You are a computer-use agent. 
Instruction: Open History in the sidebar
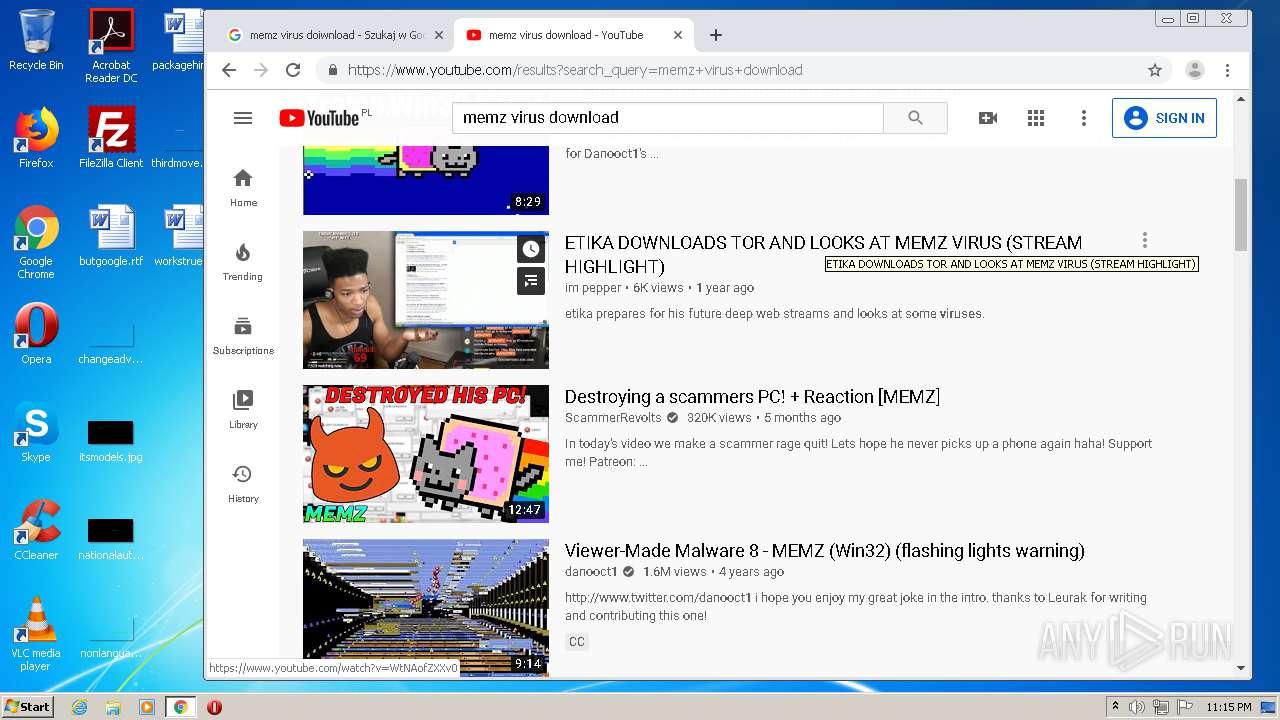click(x=243, y=483)
